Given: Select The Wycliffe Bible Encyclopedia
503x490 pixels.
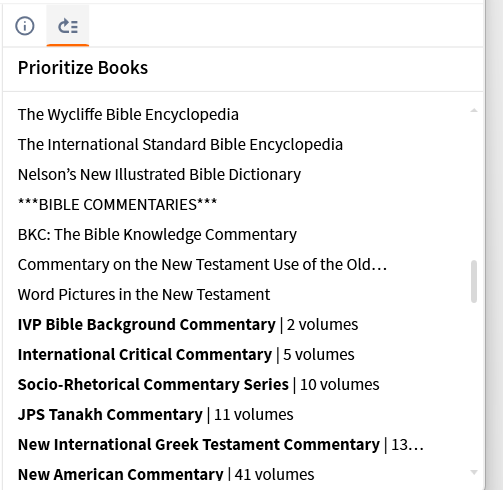Looking at the screenshot, I should (x=128, y=114).
